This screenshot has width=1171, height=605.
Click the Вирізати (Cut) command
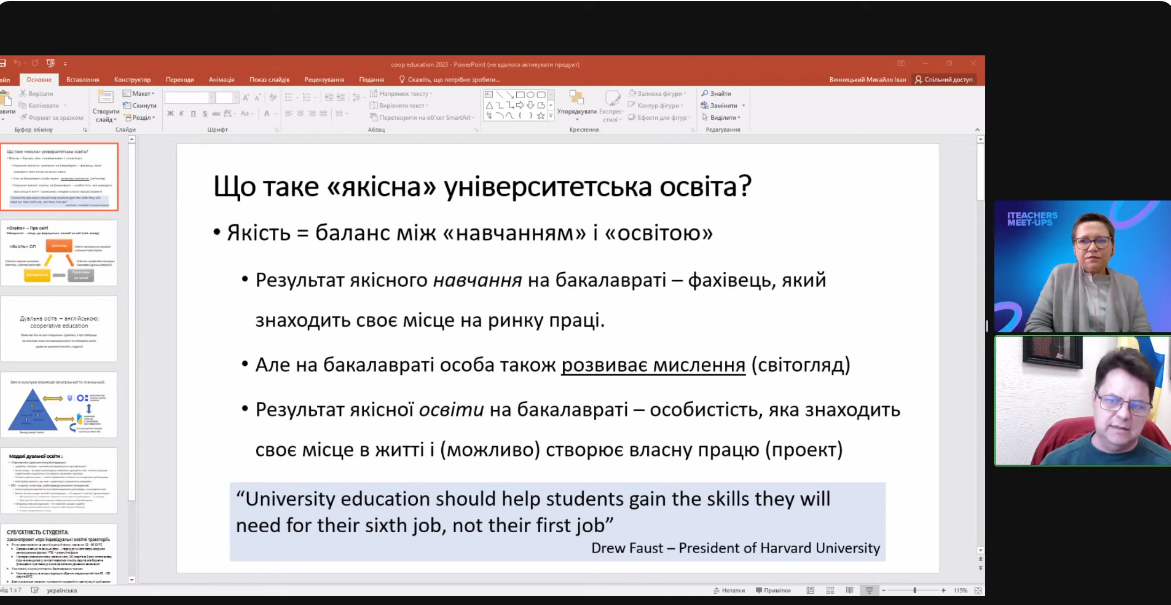(36, 94)
